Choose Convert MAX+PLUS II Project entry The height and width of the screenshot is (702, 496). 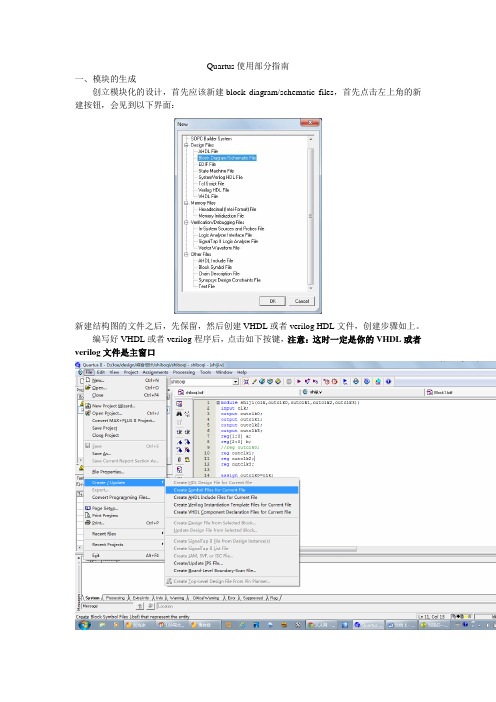coord(122,420)
